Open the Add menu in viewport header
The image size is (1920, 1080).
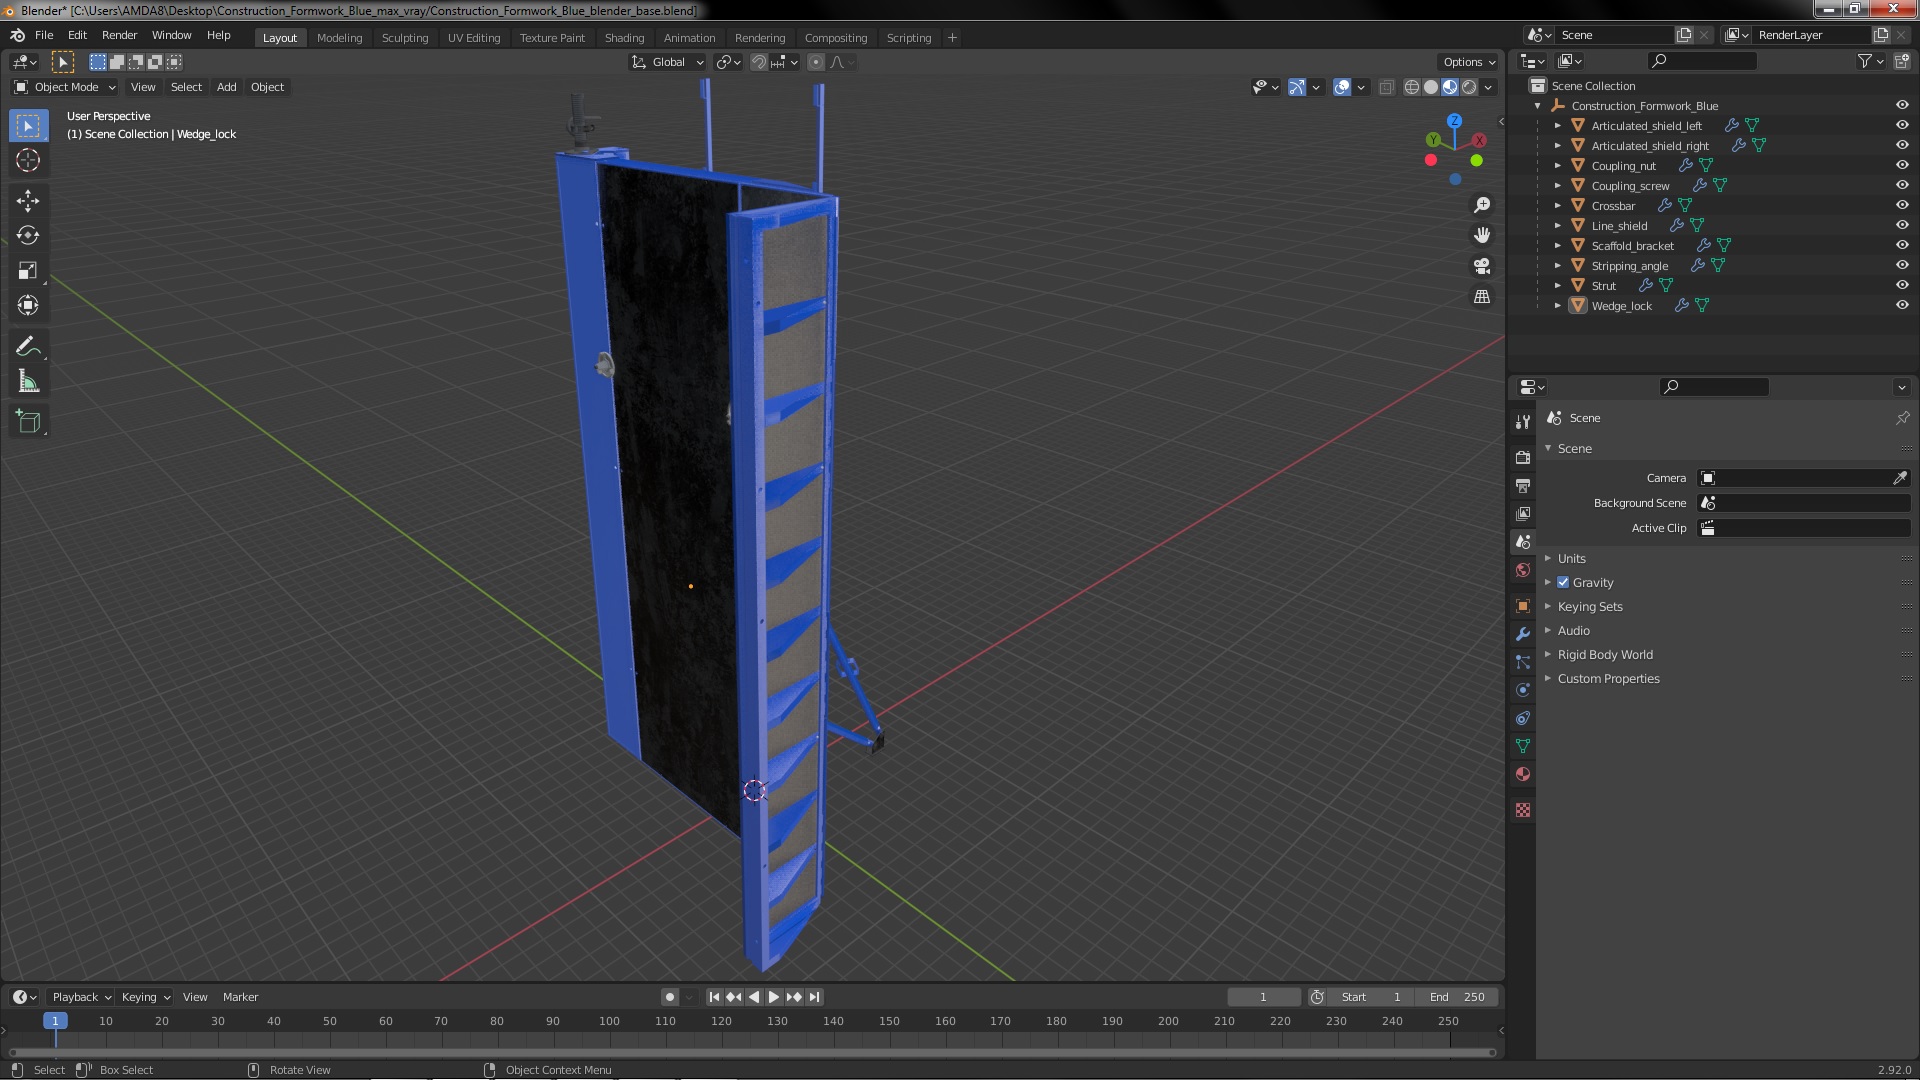point(227,87)
